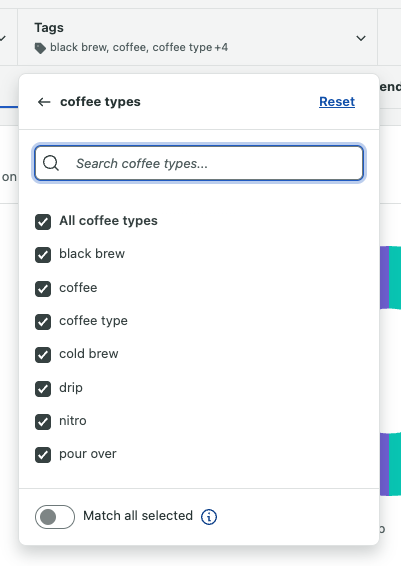
Task: Uncheck the black brew checkbox
Action: pos(43,255)
